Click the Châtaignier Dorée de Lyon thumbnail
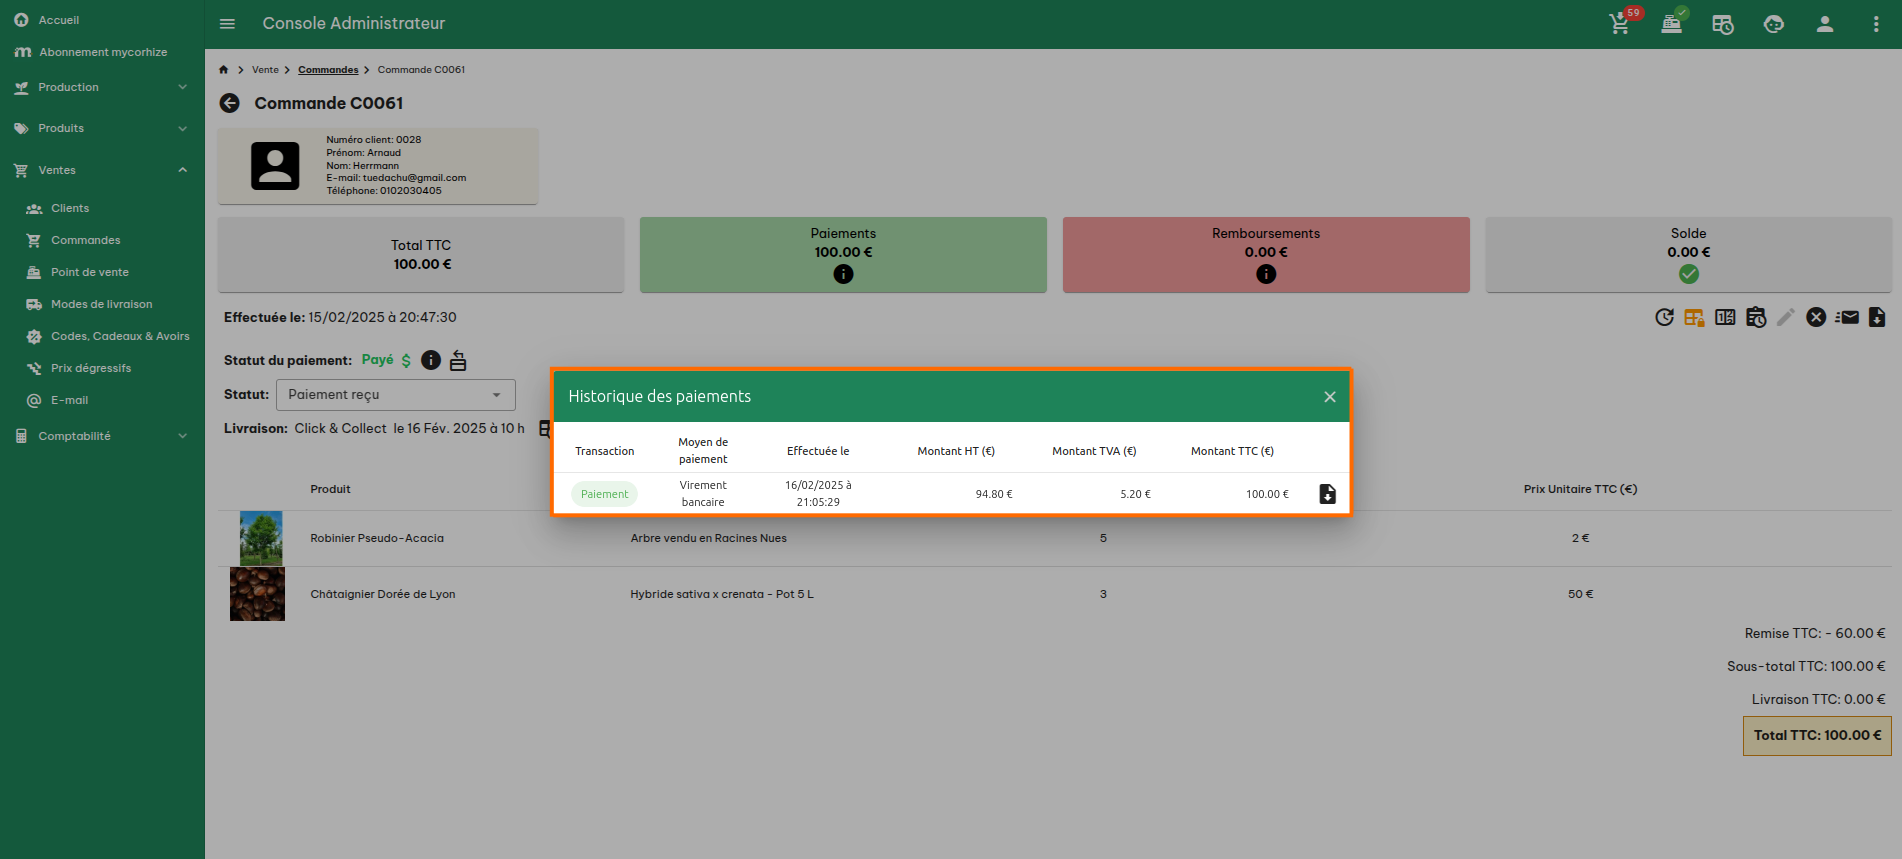 tap(257, 594)
